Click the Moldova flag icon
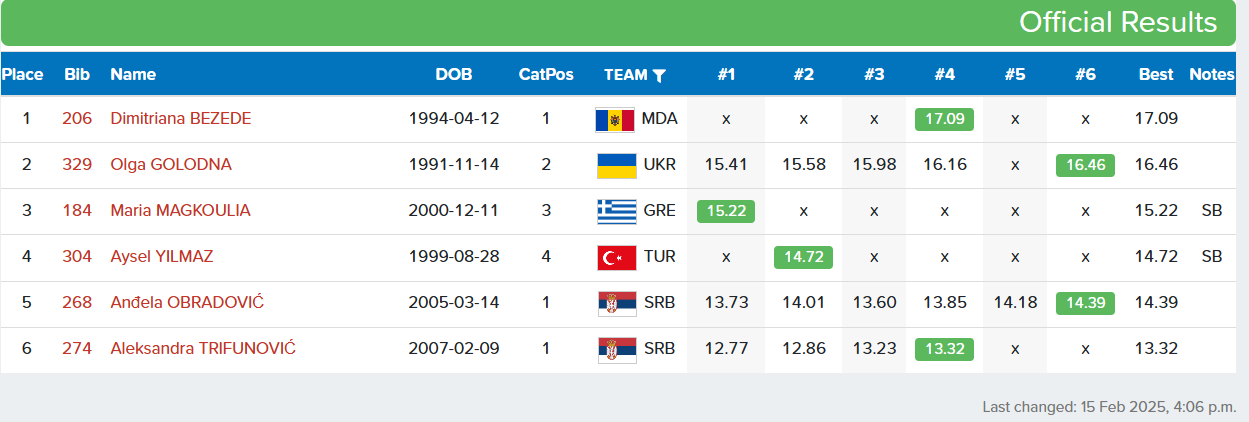This screenshot has width=1249, height=422. point(615,119)
